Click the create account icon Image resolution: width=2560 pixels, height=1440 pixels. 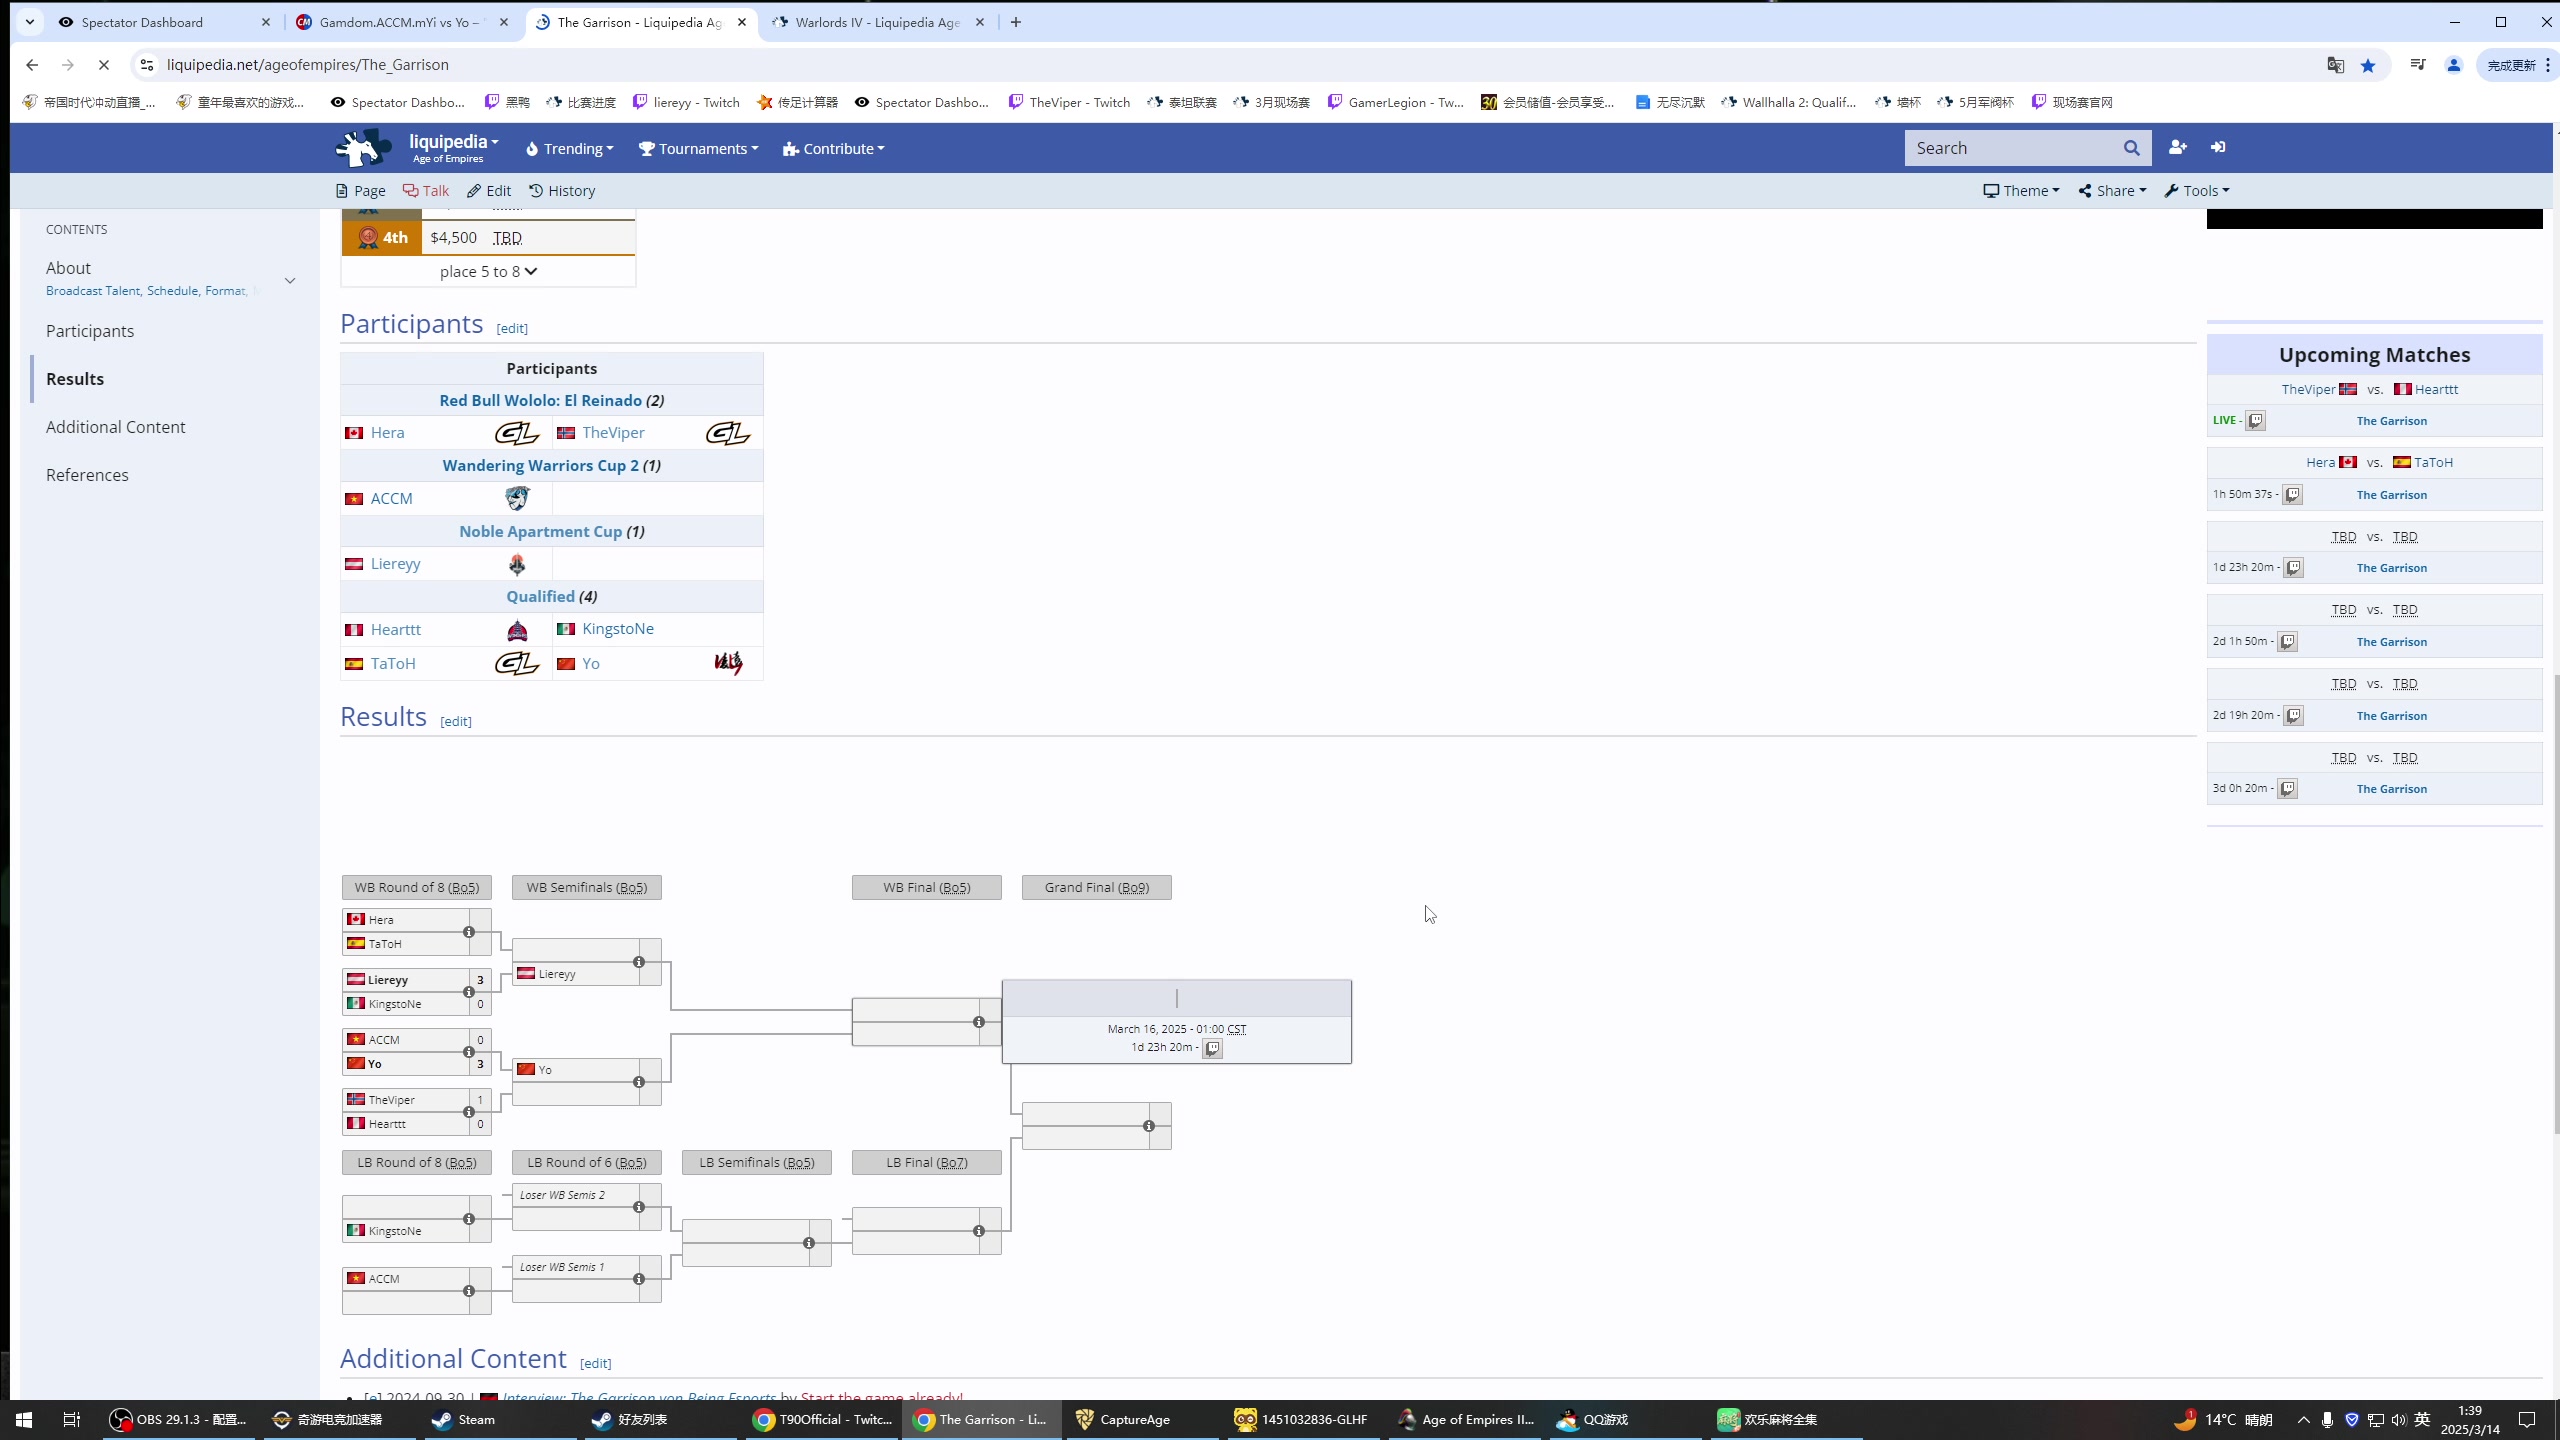2177,147
